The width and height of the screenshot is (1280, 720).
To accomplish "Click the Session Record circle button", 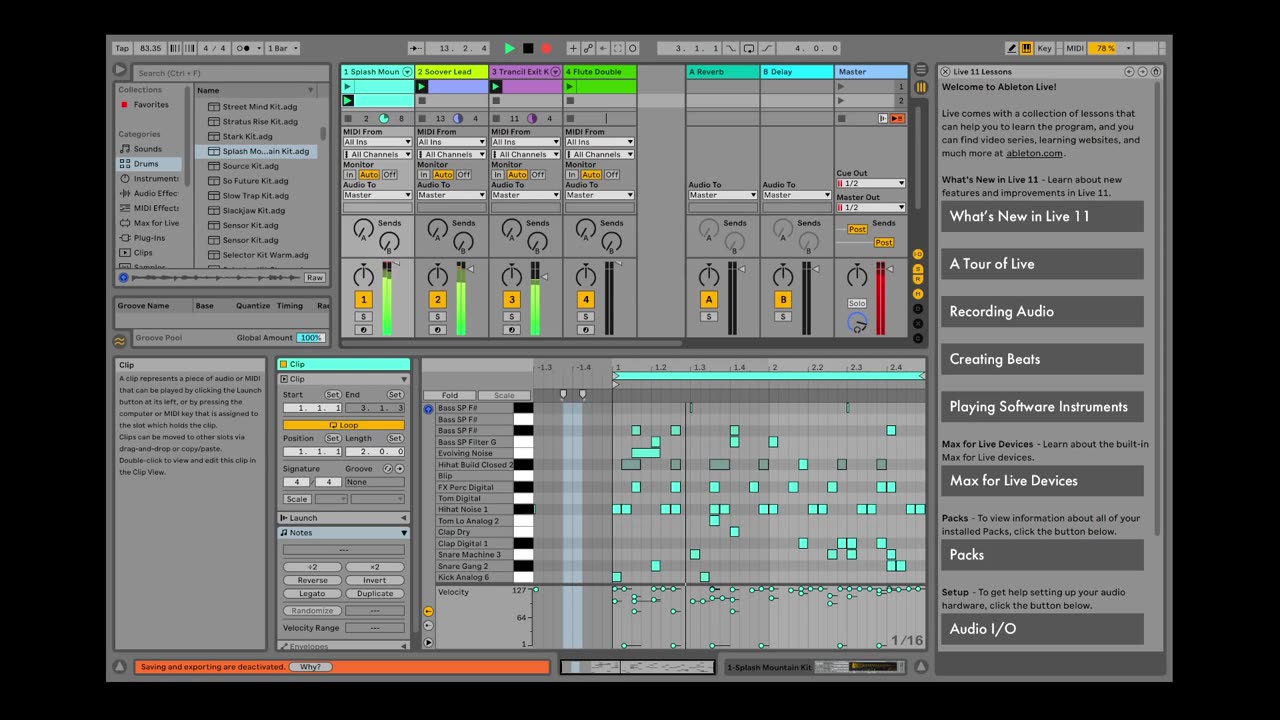I will click(632, 48).
